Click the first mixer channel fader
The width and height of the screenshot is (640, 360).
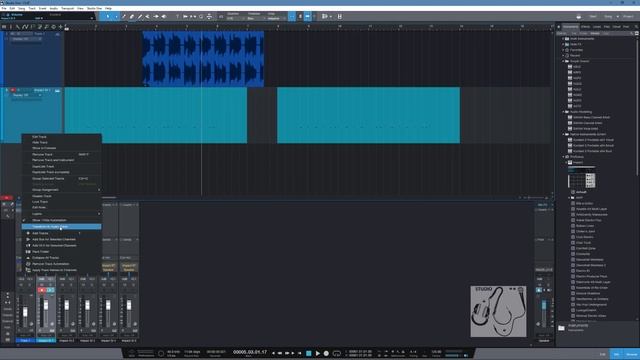(x=25, y=312)
